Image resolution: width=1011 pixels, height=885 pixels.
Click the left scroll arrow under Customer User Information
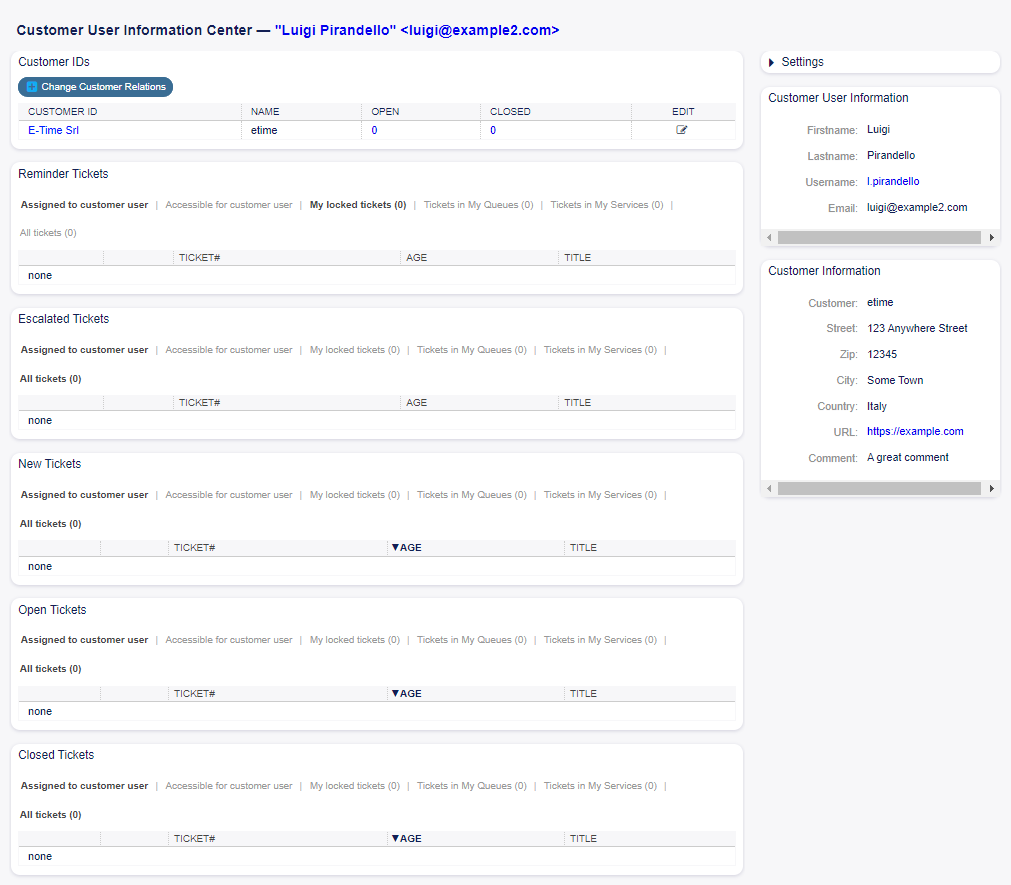point(769,237)
